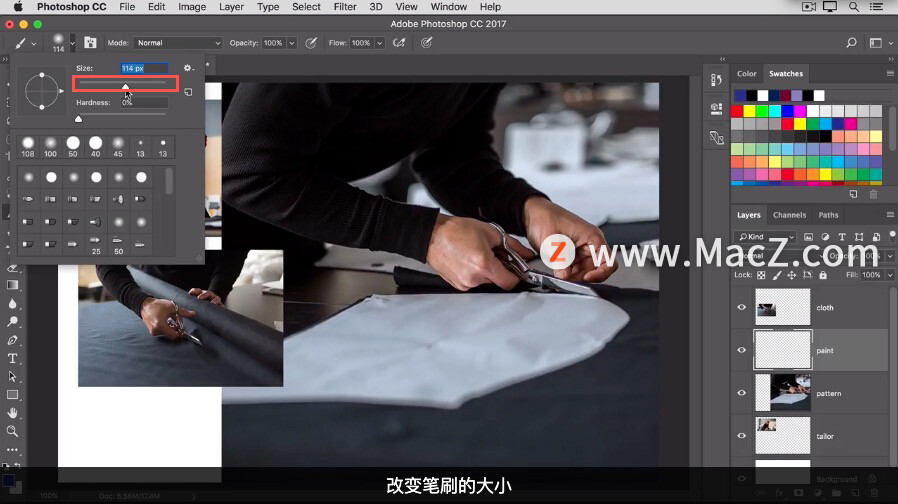Image resolution: width=898 pixels, height=504 pixels.
Task: Select the Zoom tool
Action: (x=12, y=431)
